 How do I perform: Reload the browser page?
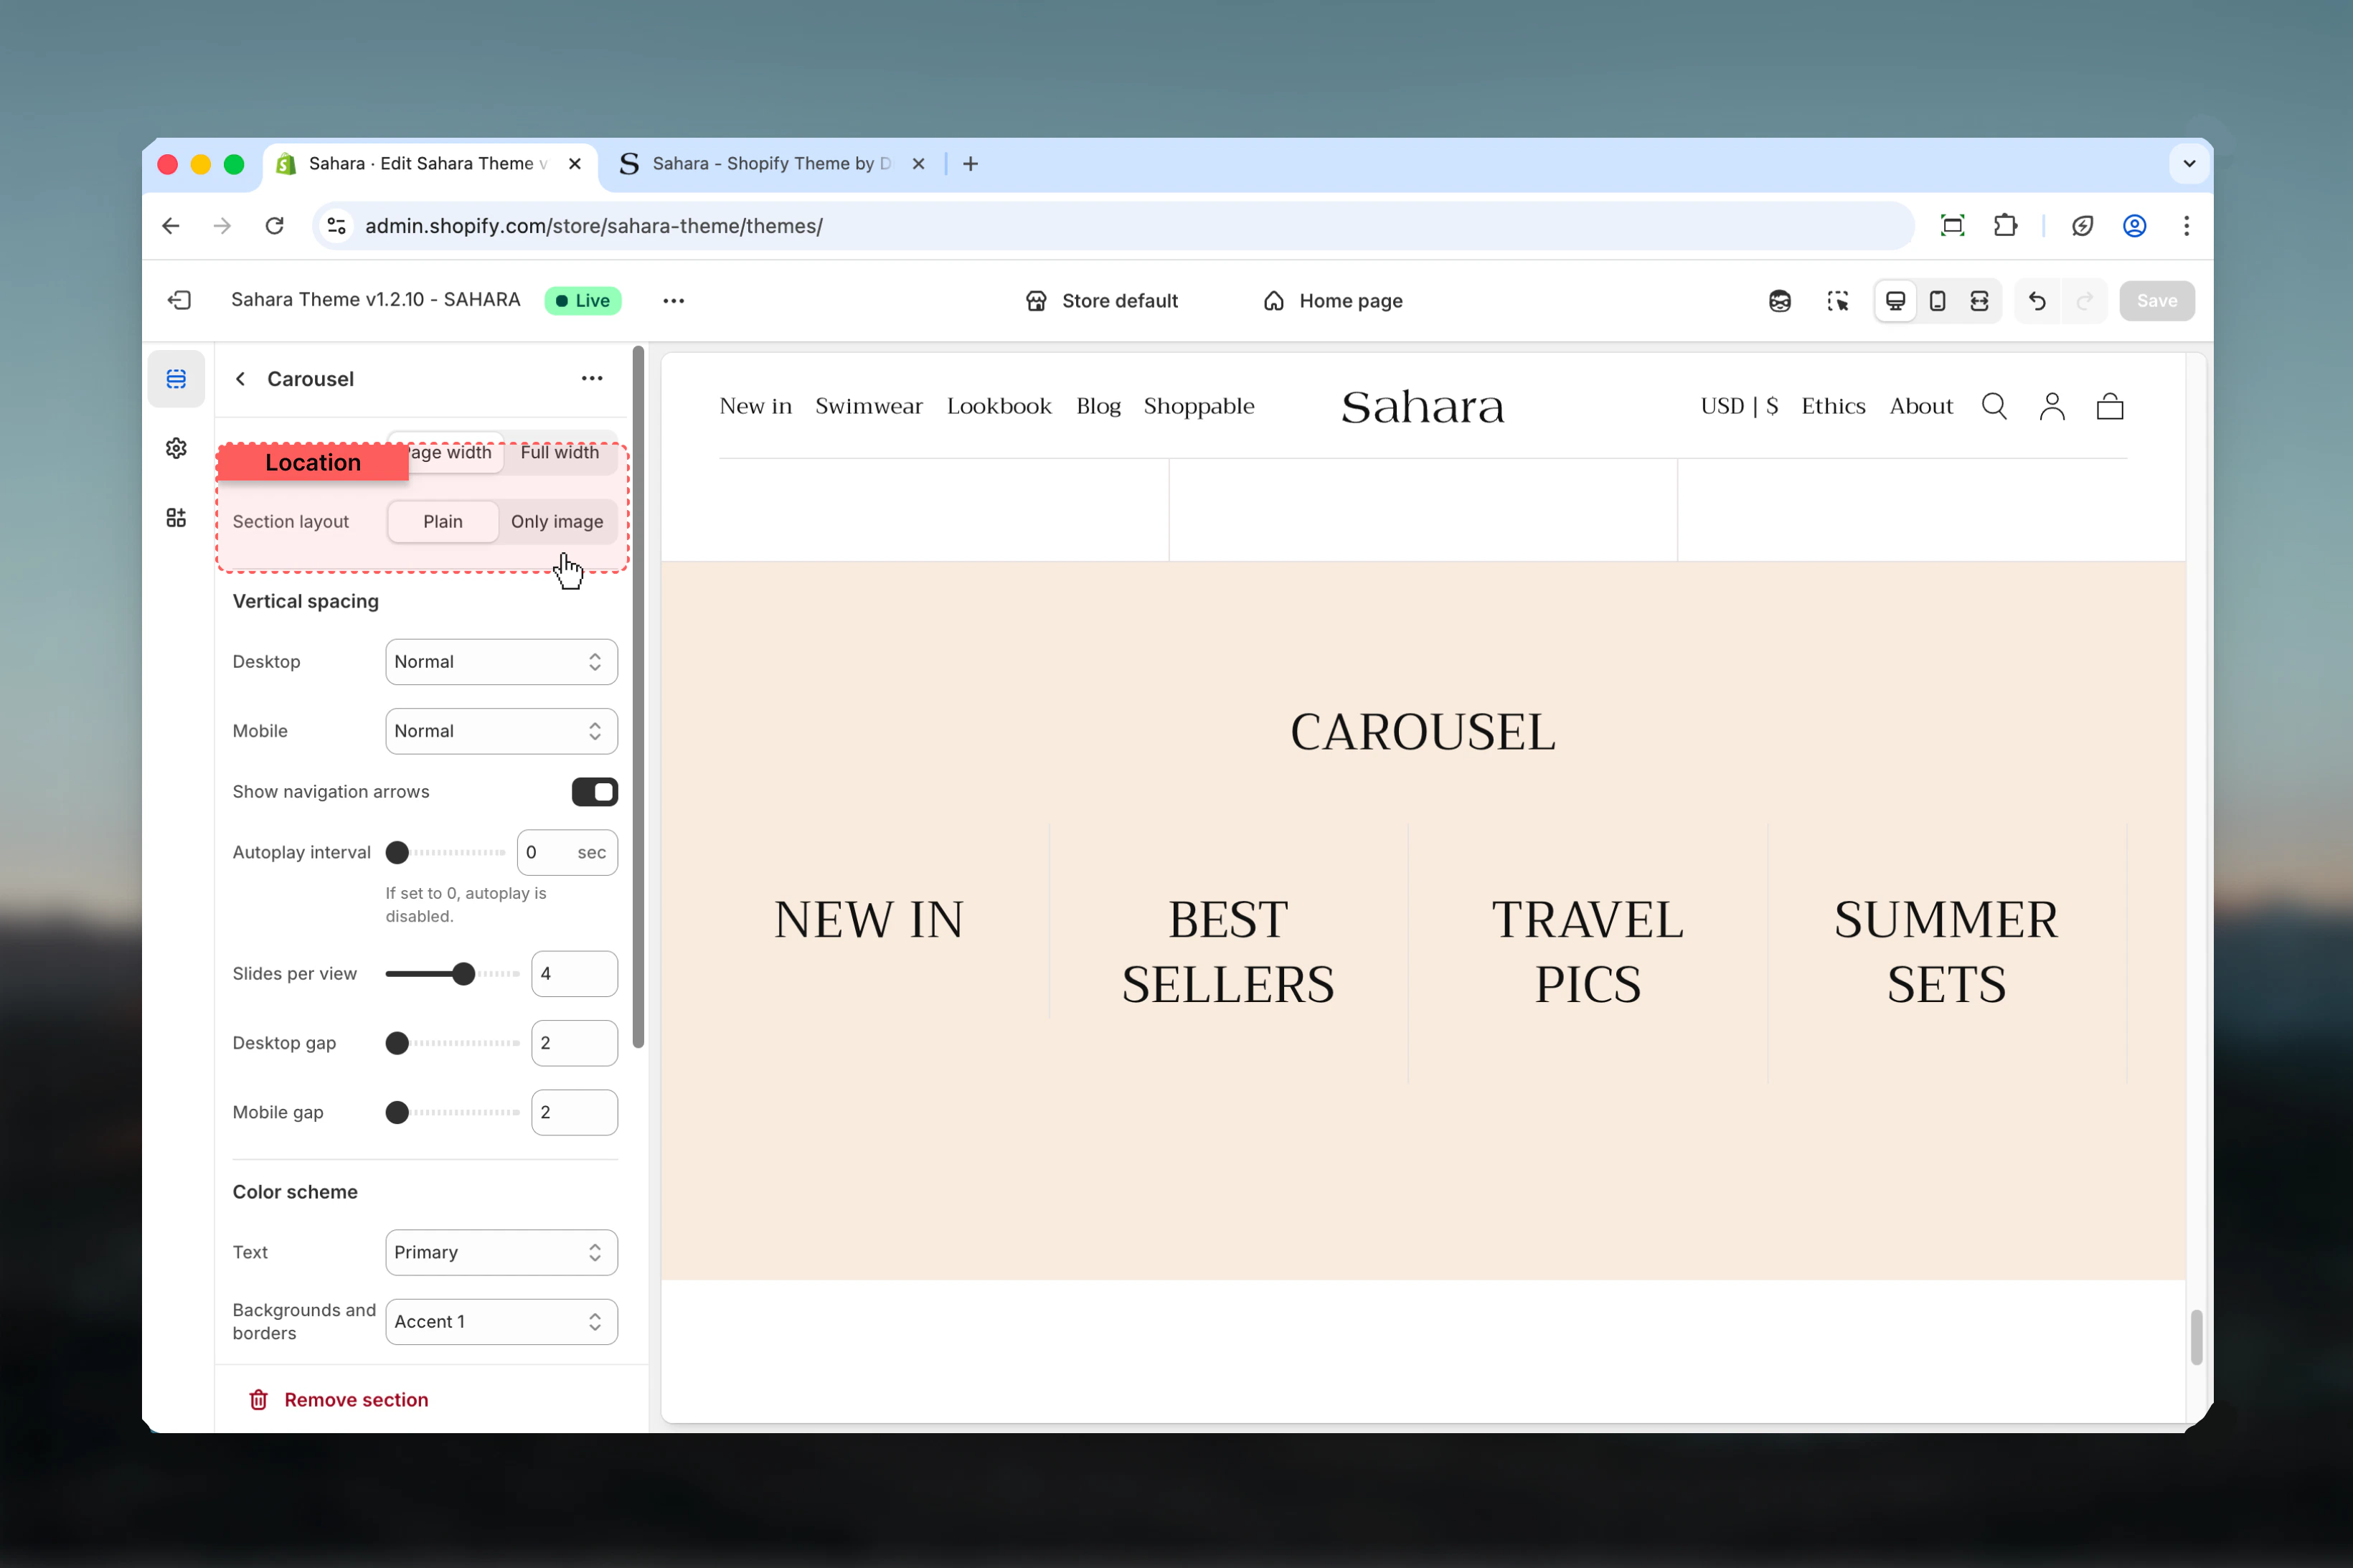click(x=274, y=226)
